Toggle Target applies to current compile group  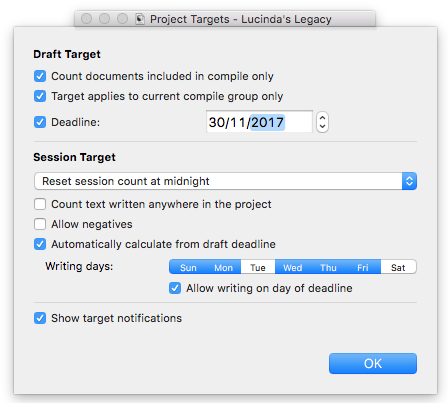coord(40,96)
